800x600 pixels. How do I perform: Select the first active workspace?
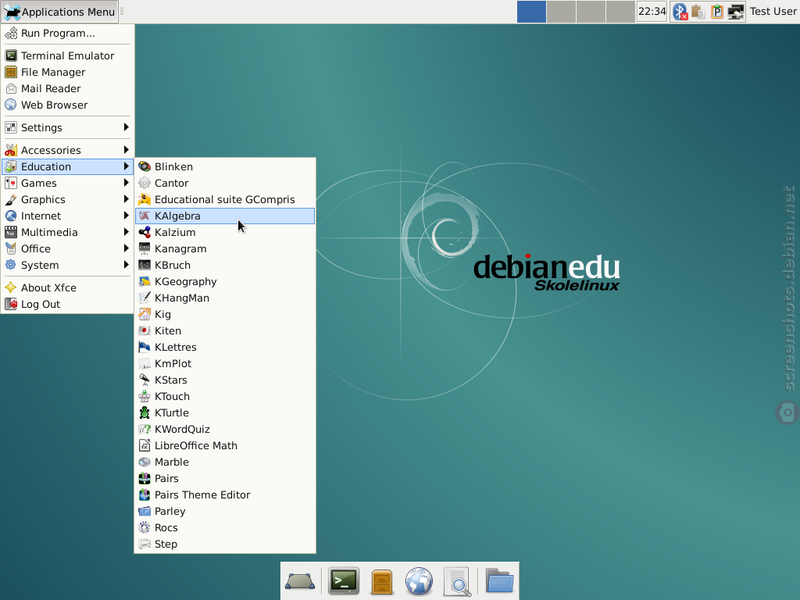532,12
